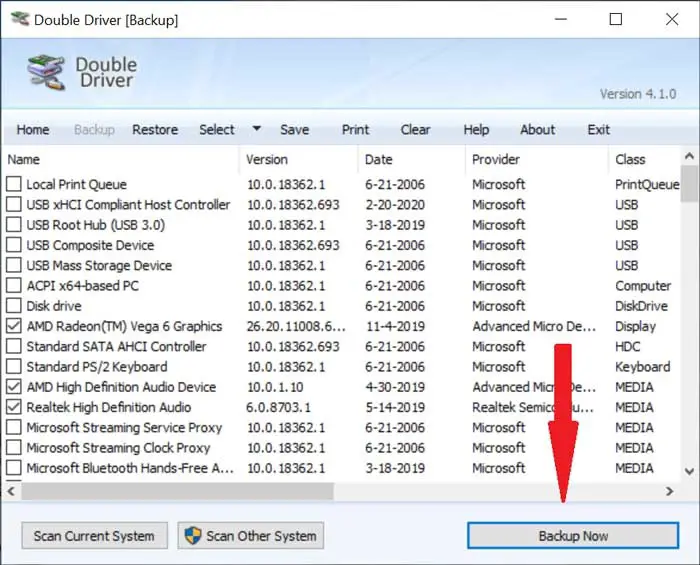Viewport: 700px width, 565px height.
Task: Check Standard SATA AHCI Controller box
Action: 14,346
